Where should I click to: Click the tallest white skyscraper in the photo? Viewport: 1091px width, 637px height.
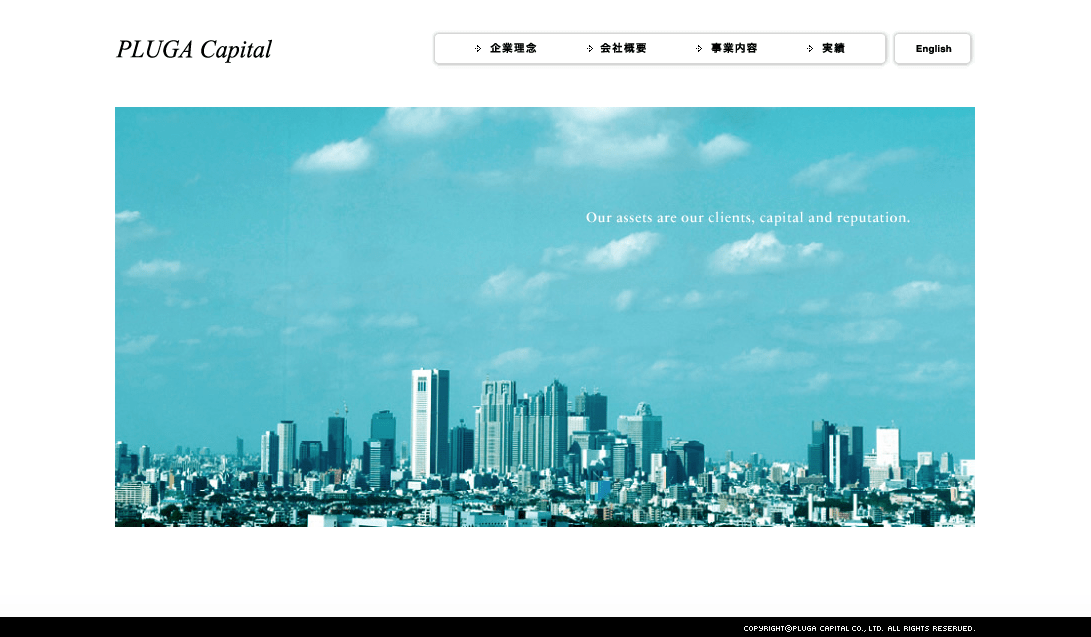pos(429,420)
